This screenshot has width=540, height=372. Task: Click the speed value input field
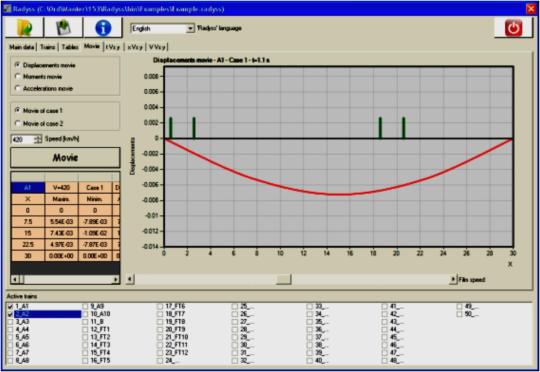23,139
